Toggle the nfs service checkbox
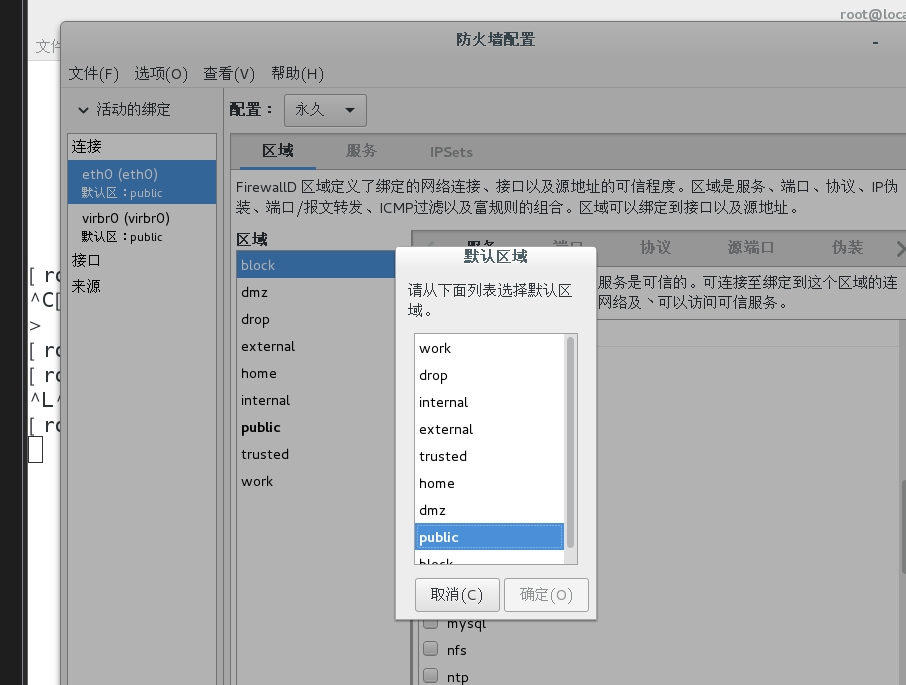 [x=430, y=649]
